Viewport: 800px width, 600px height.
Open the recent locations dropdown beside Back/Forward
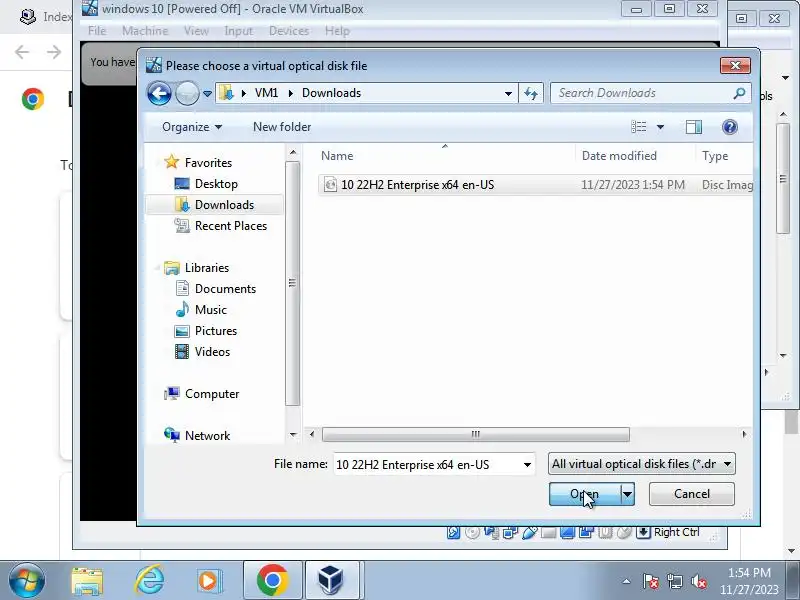click(x=207, y=93)
